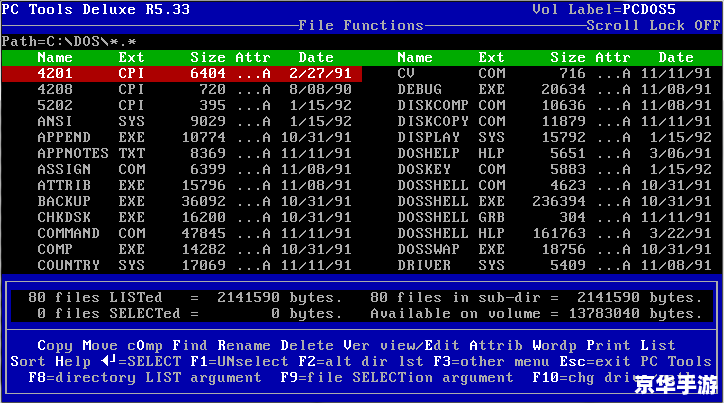Click the File Functions heading
This screenshot has height=403, width=724.
(362, 25)
